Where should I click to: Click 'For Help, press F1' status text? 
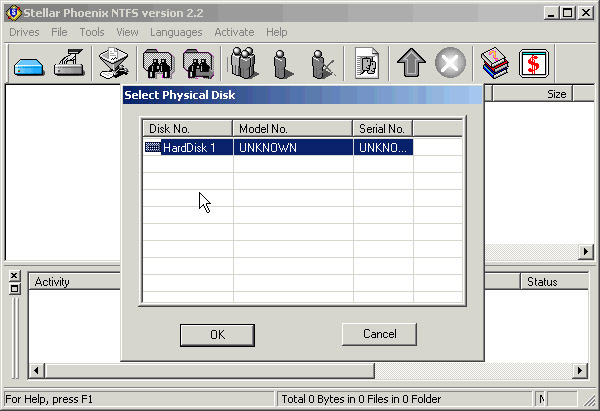tap(49, 399)
